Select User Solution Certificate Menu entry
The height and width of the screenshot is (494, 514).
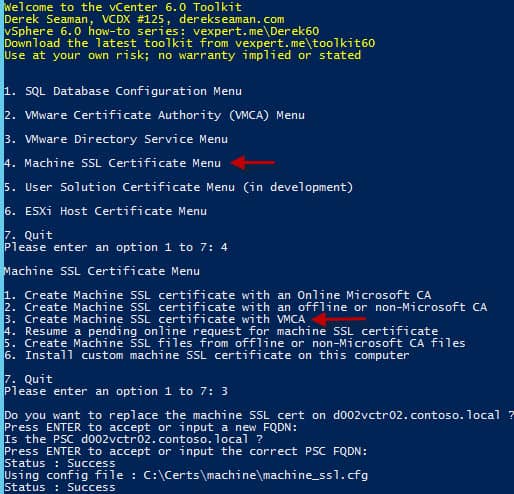tap(178, 187)
